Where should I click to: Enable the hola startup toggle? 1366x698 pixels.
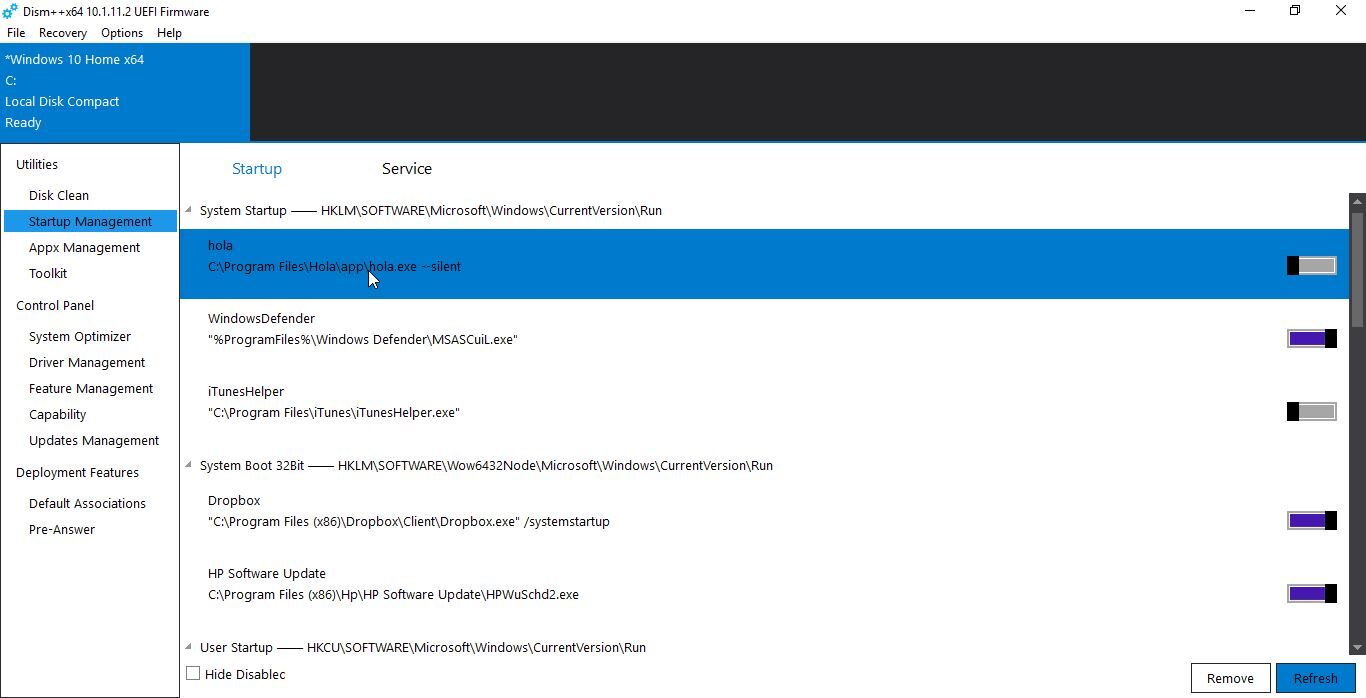tap(1311, 265)
